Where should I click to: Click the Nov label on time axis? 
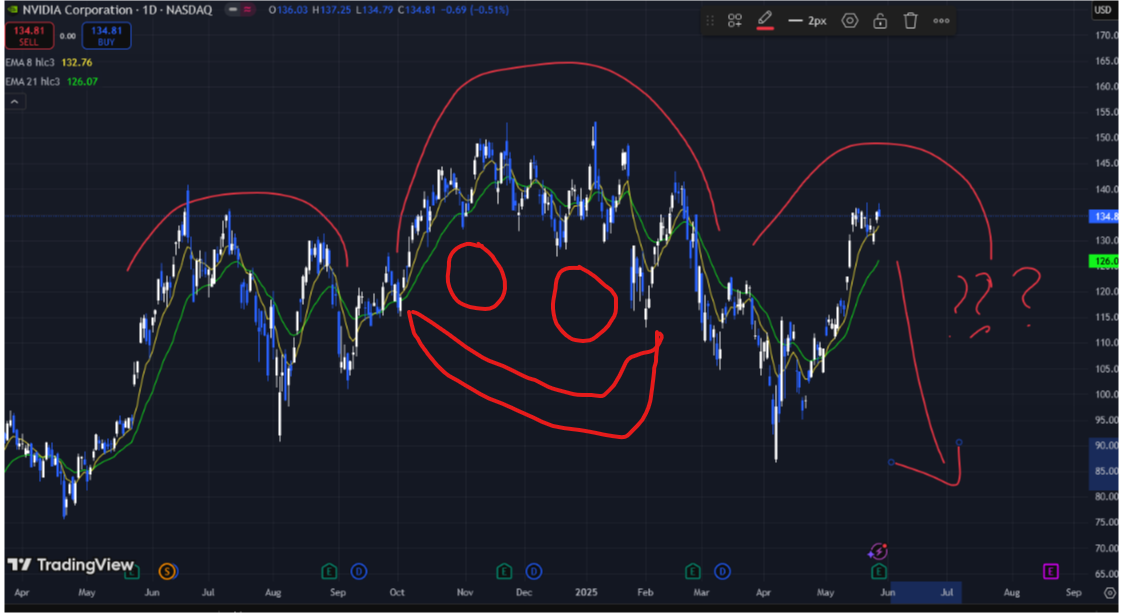click(x=465, y=592)
